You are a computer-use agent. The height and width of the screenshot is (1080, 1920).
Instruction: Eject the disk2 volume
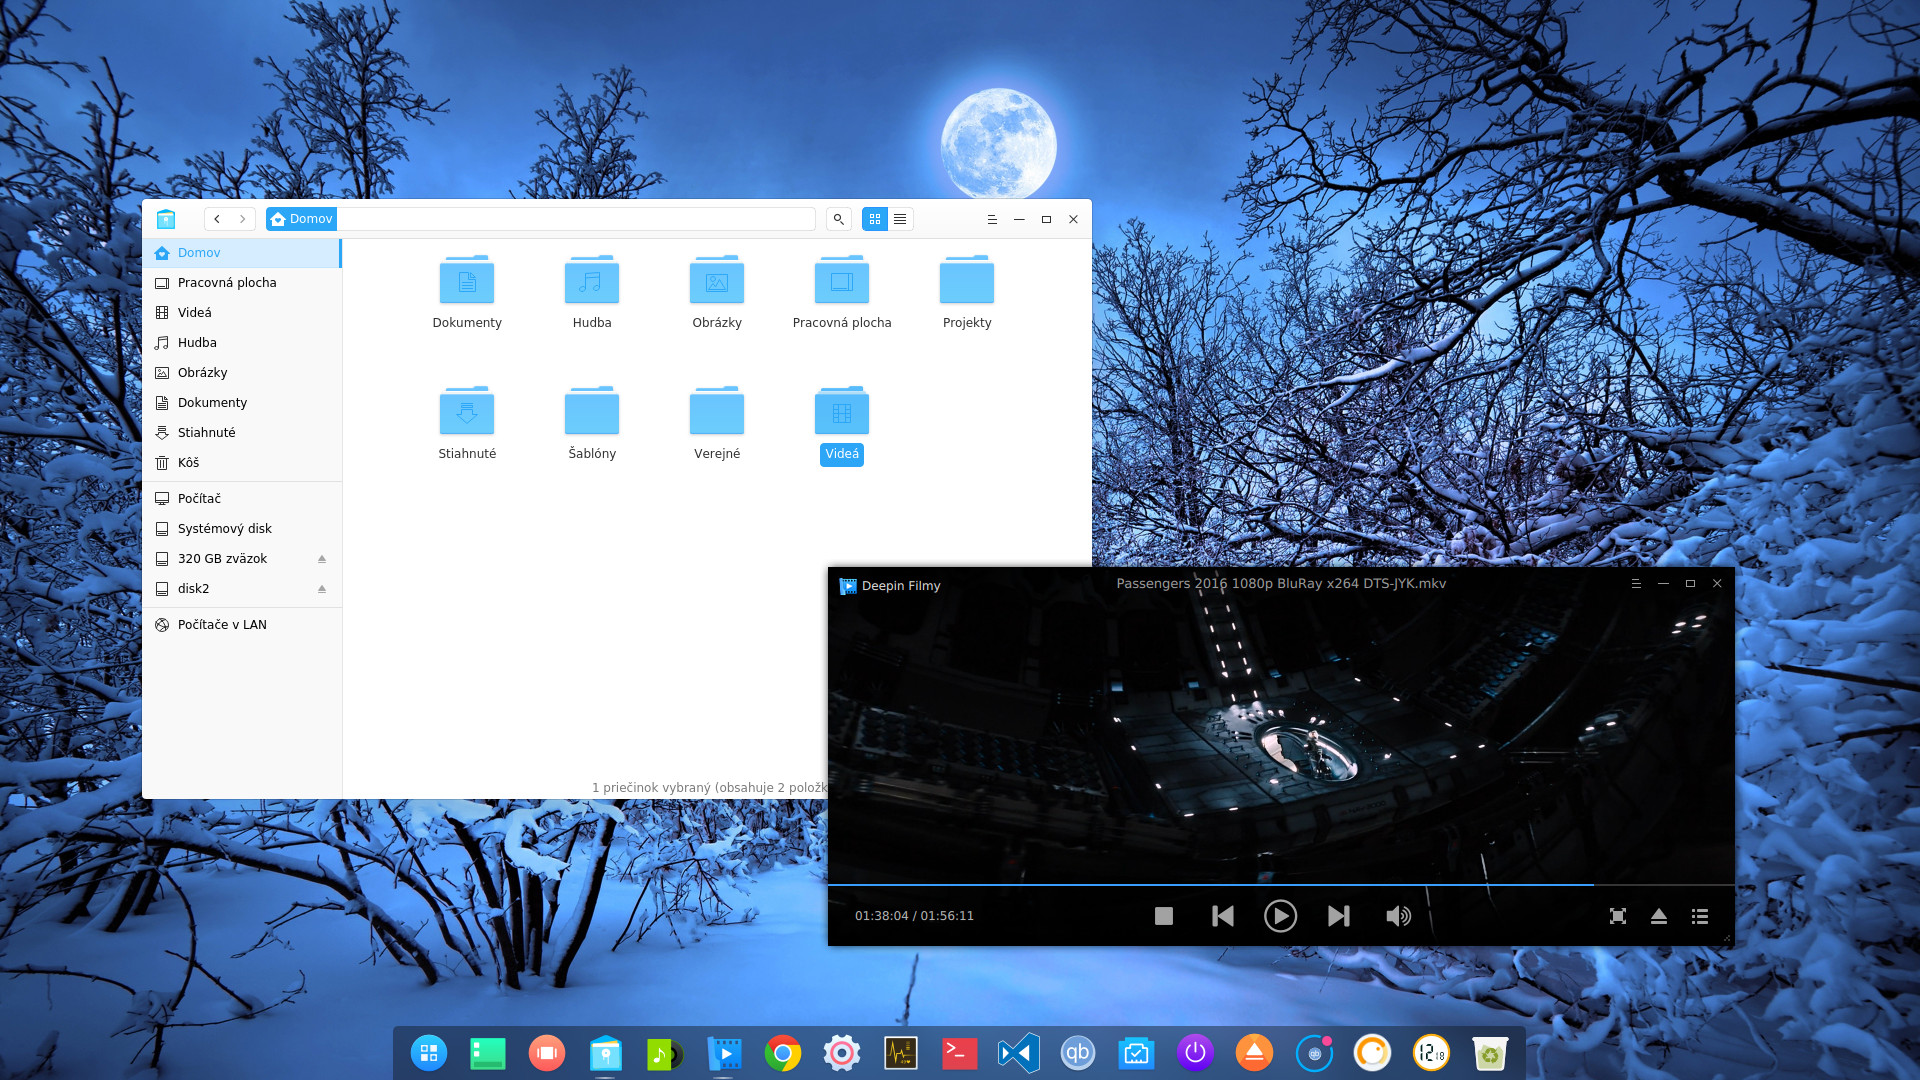point(322,589)
